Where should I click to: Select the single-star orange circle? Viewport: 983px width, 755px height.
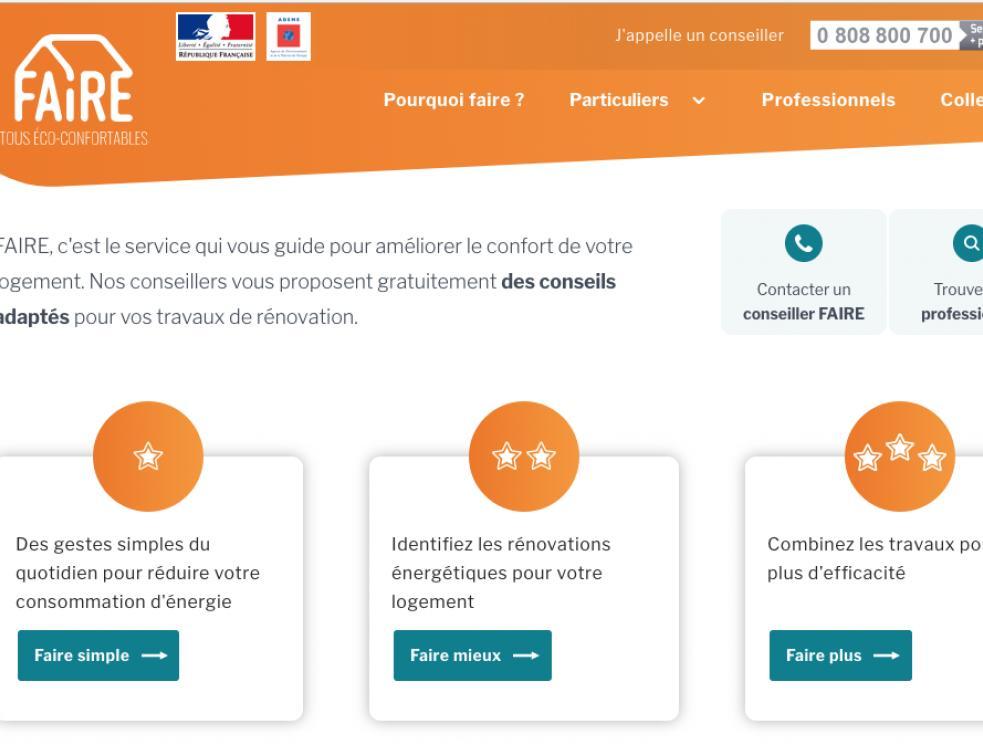tap(148, 456)
